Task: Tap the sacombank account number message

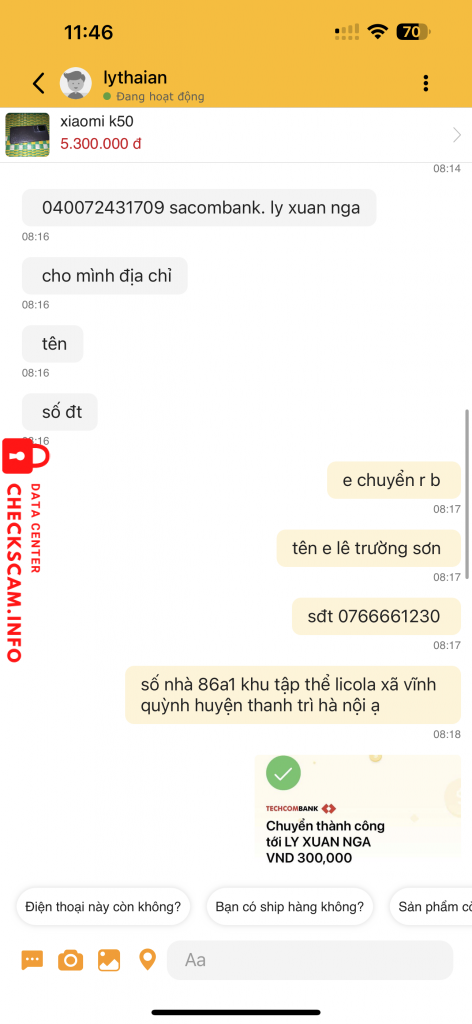Action: 199,208
